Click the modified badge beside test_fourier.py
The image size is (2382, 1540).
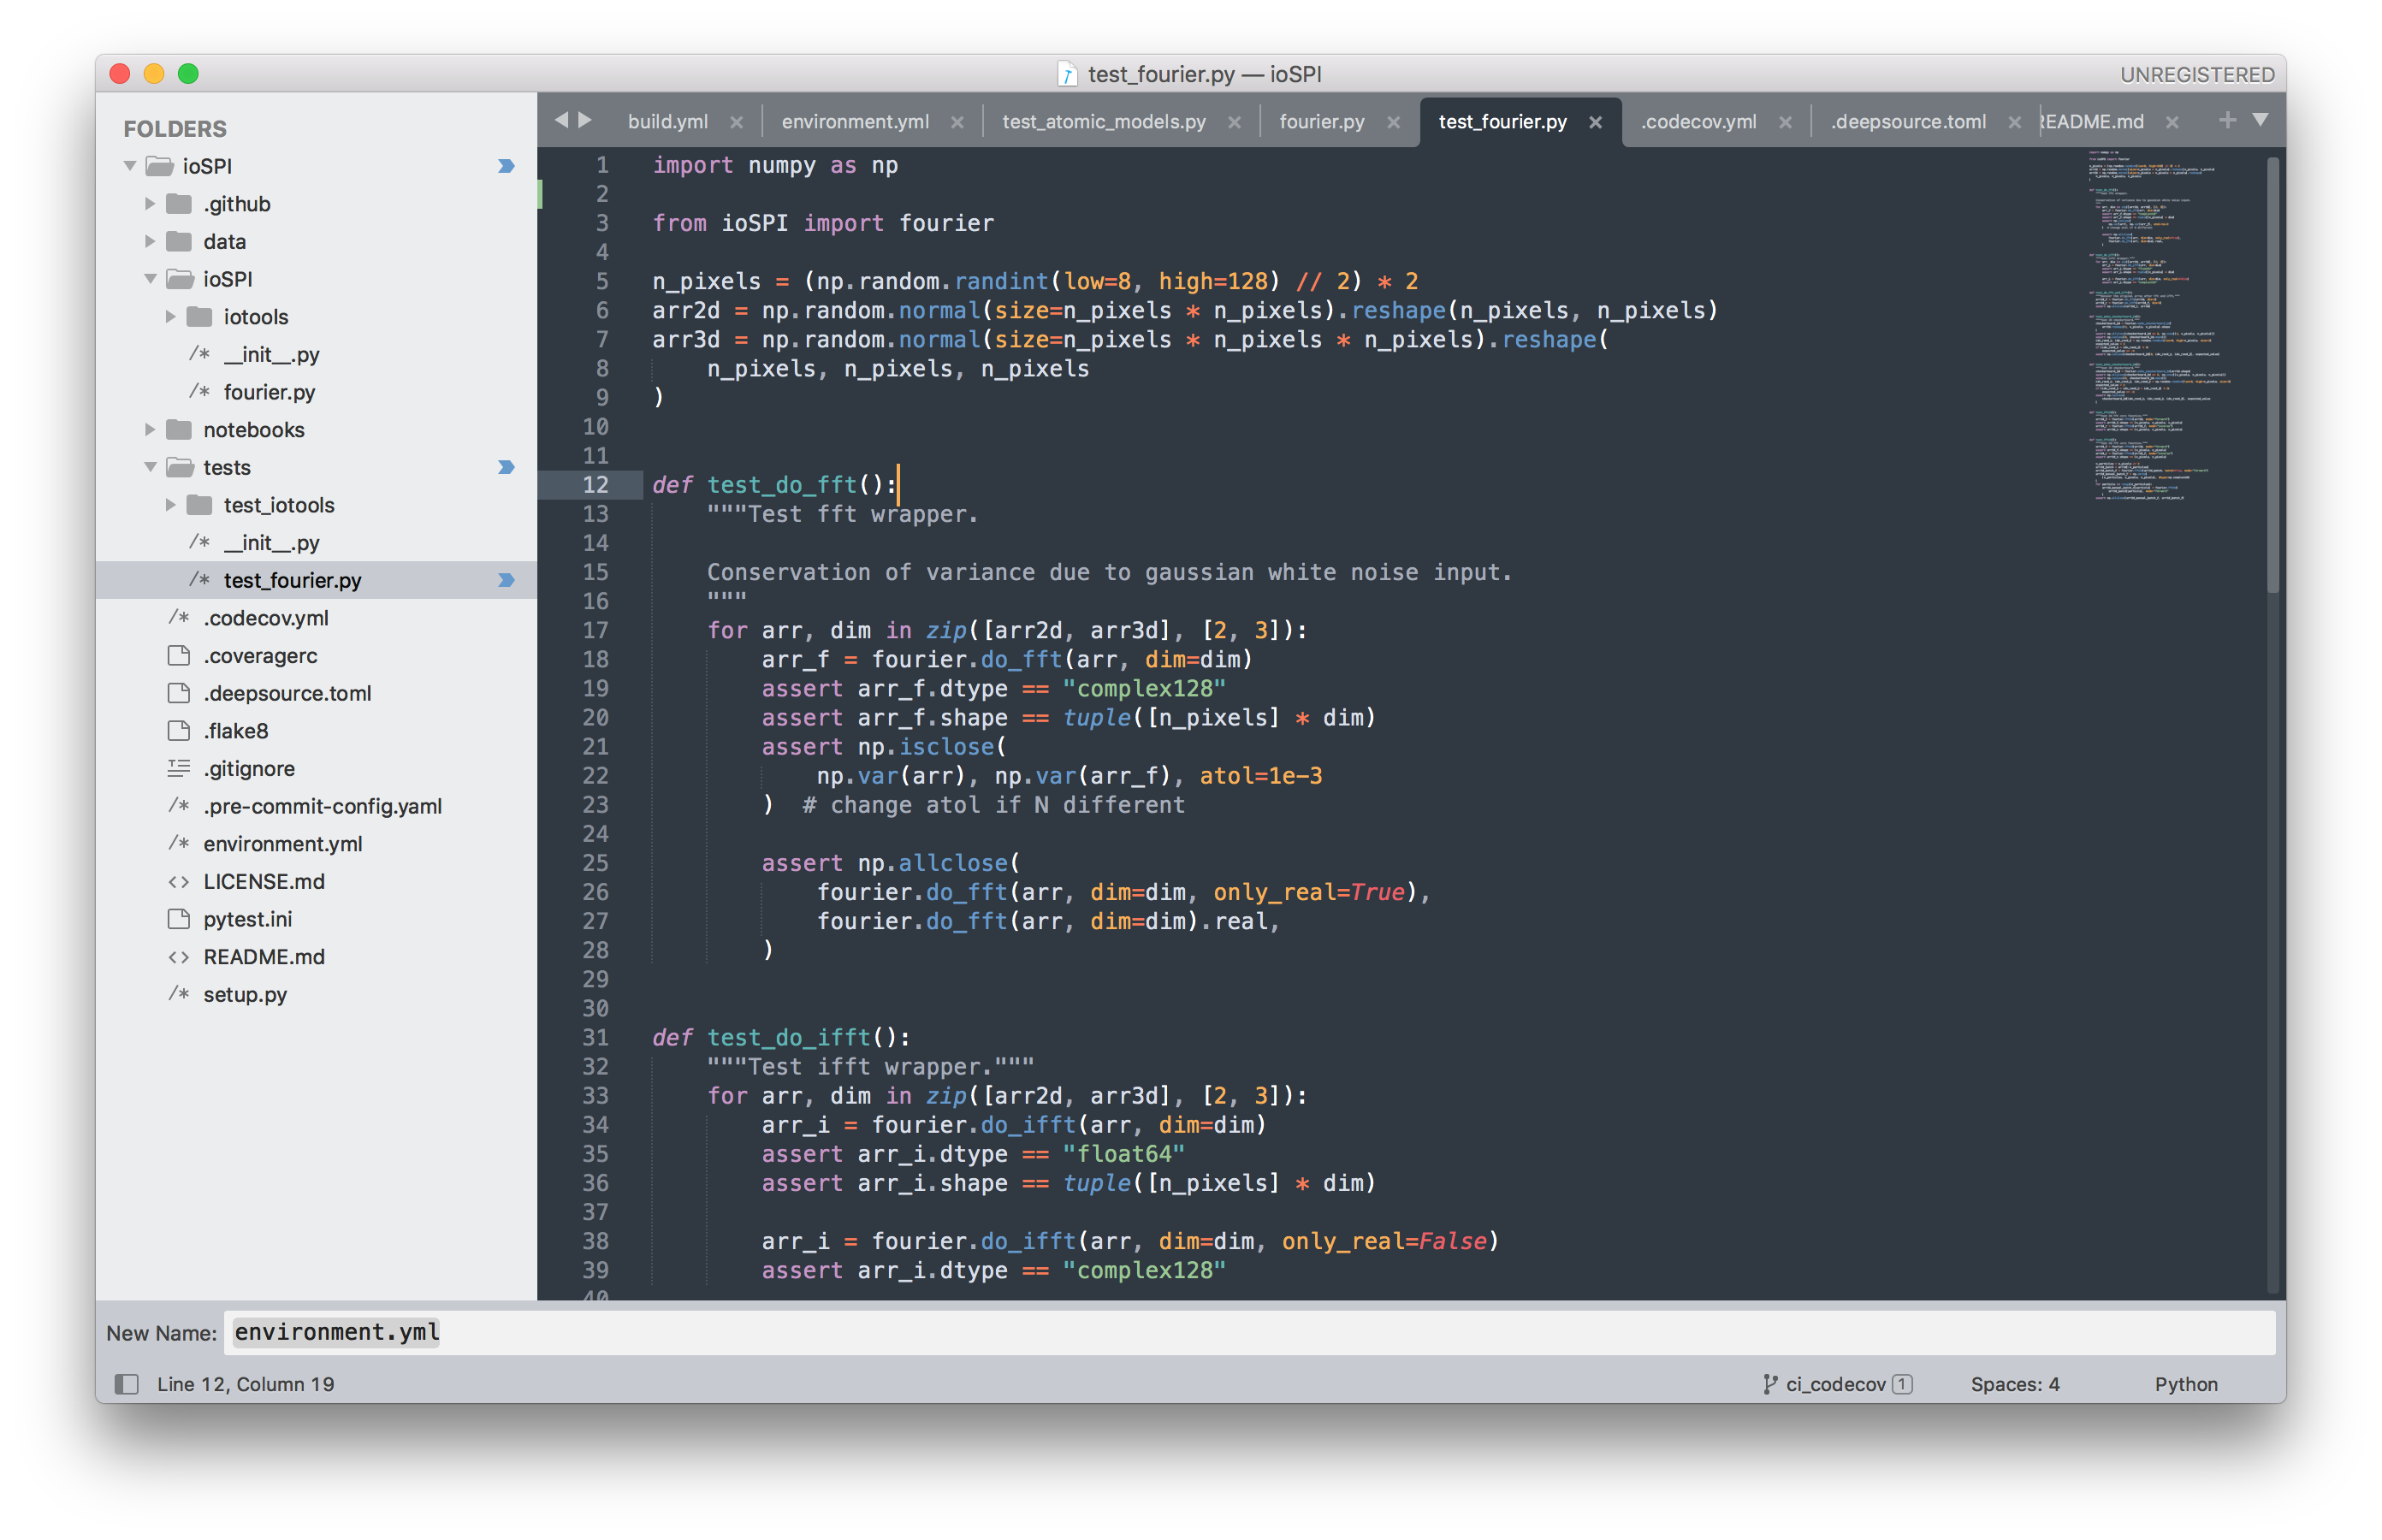506,580
